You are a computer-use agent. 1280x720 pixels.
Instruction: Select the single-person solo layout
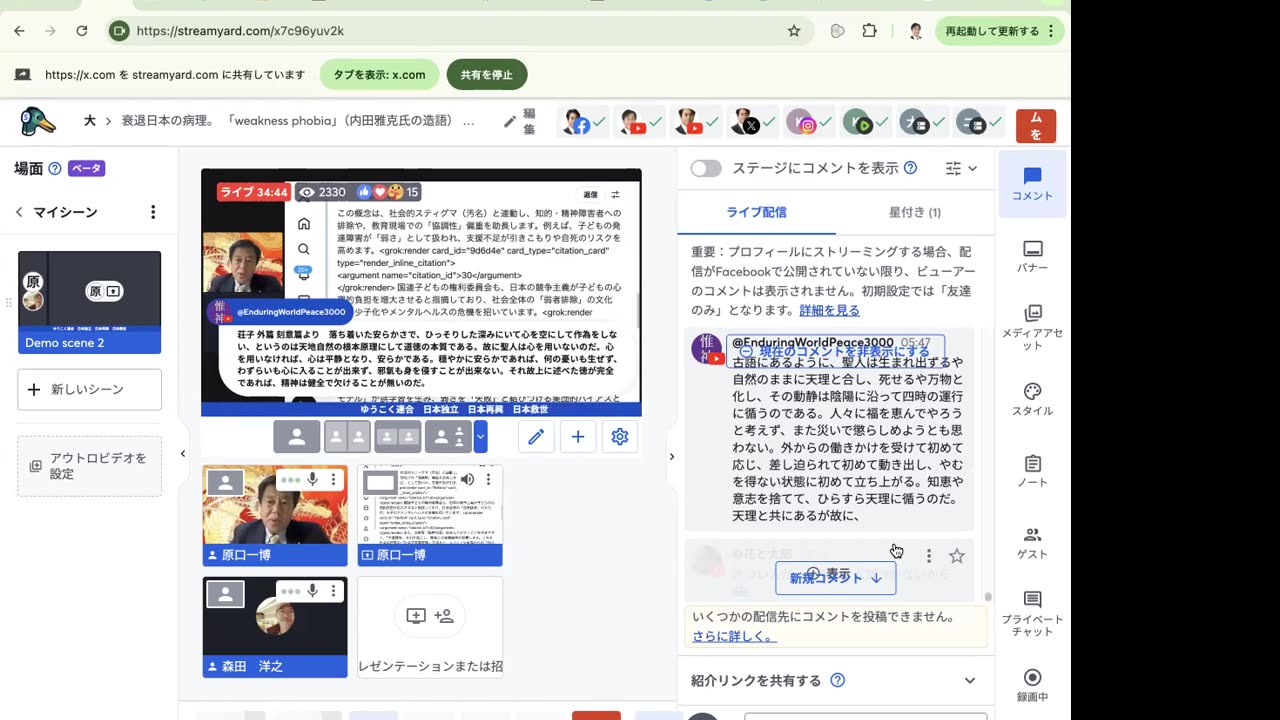coord(297,437)
